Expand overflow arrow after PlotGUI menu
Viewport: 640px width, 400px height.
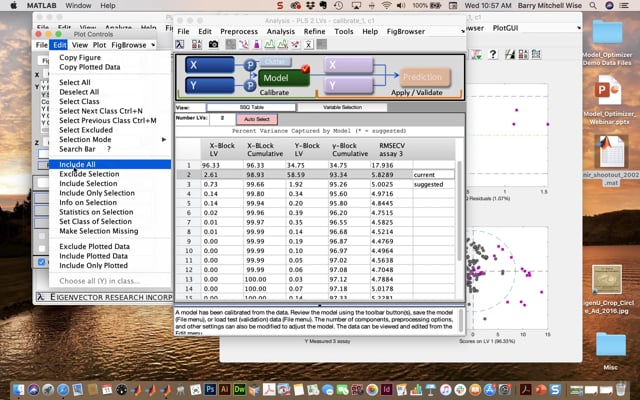click(x=579, y=28)
